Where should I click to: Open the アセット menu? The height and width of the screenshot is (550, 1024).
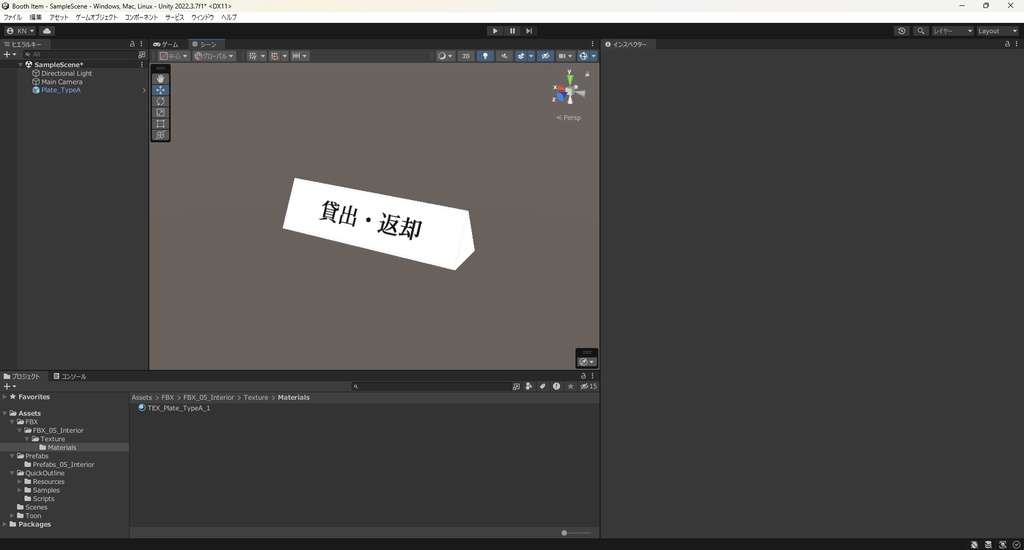point(58,17)
